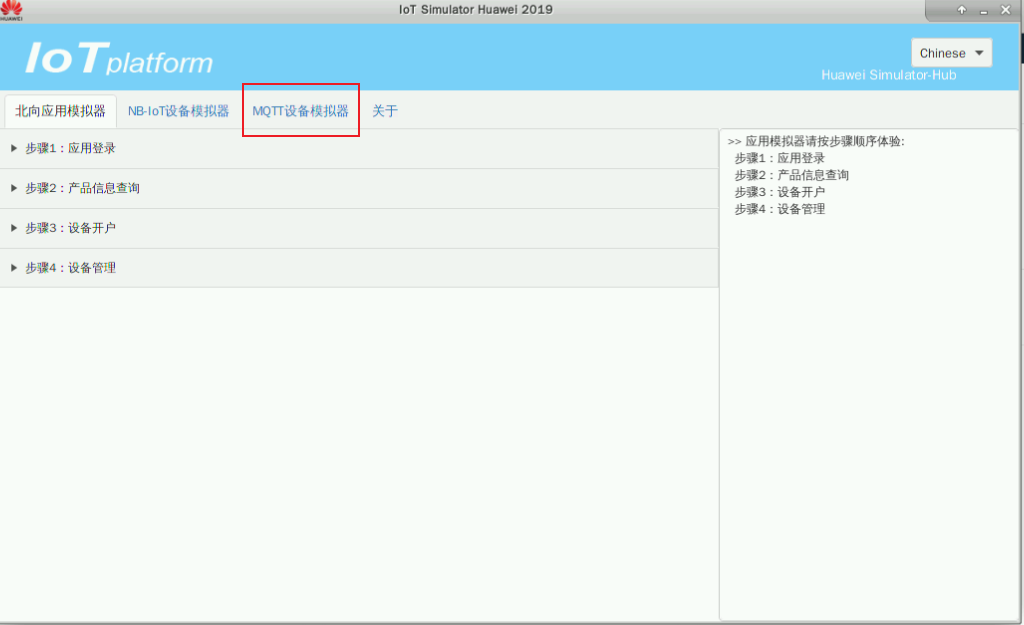
Task: Click the 步骤4：设备管理 section header
Action: coord(359,268)
